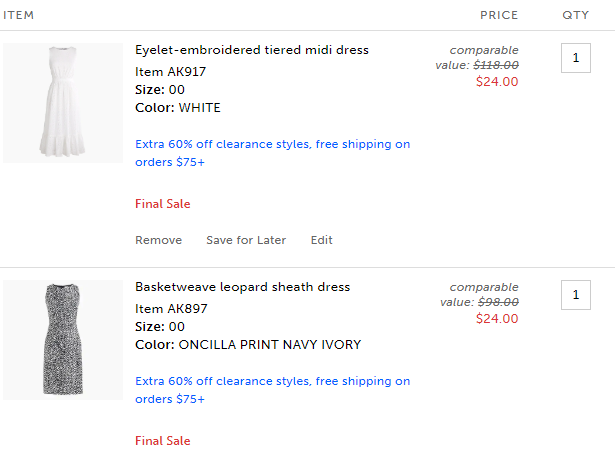Screen dimensions: 615x453
Task: Save the eyelet dress for later
Action: 246,240
